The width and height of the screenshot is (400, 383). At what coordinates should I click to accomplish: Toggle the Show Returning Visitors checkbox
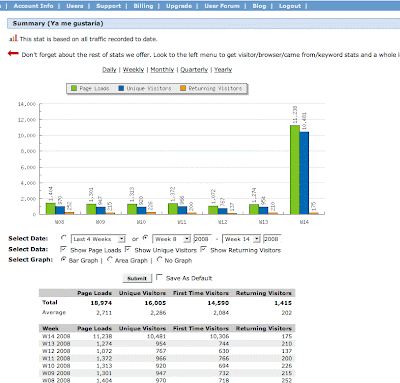[204, 249]
